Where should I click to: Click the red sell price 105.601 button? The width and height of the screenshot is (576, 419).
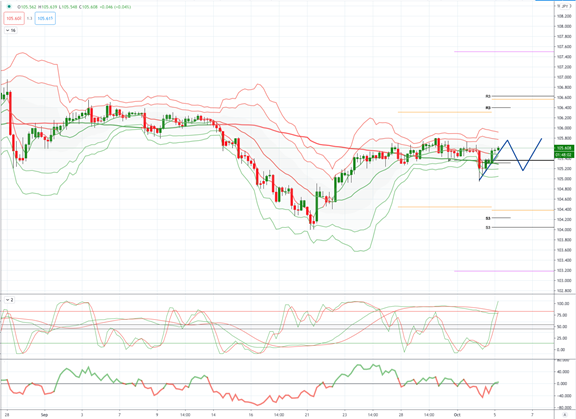point(14,18)
